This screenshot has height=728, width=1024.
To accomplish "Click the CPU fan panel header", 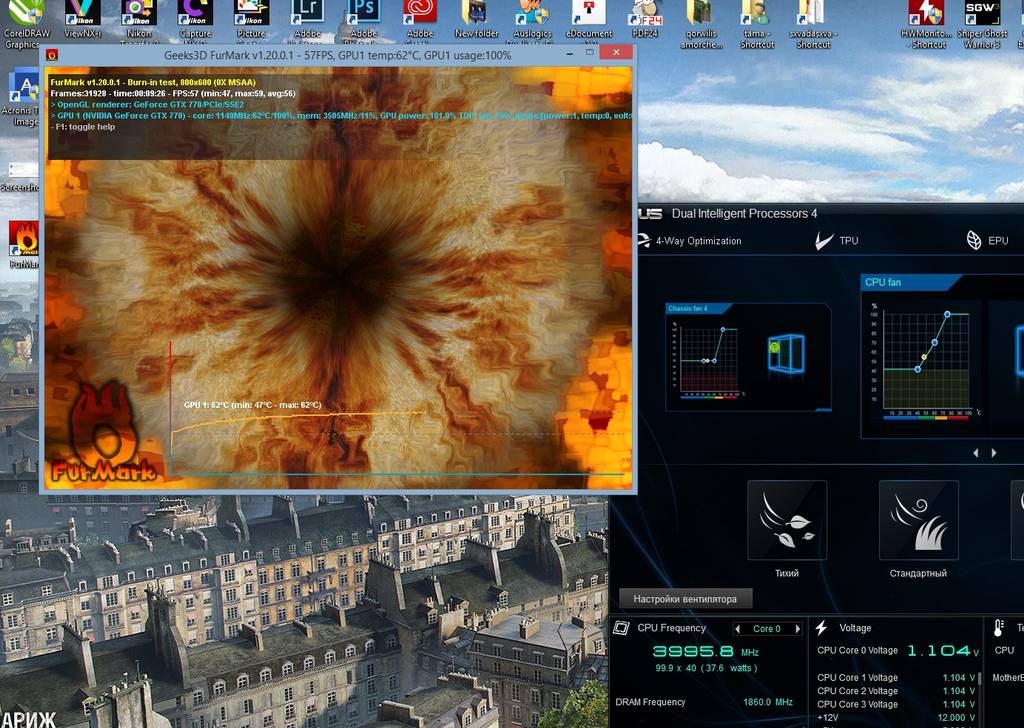I will coord(912,282).
